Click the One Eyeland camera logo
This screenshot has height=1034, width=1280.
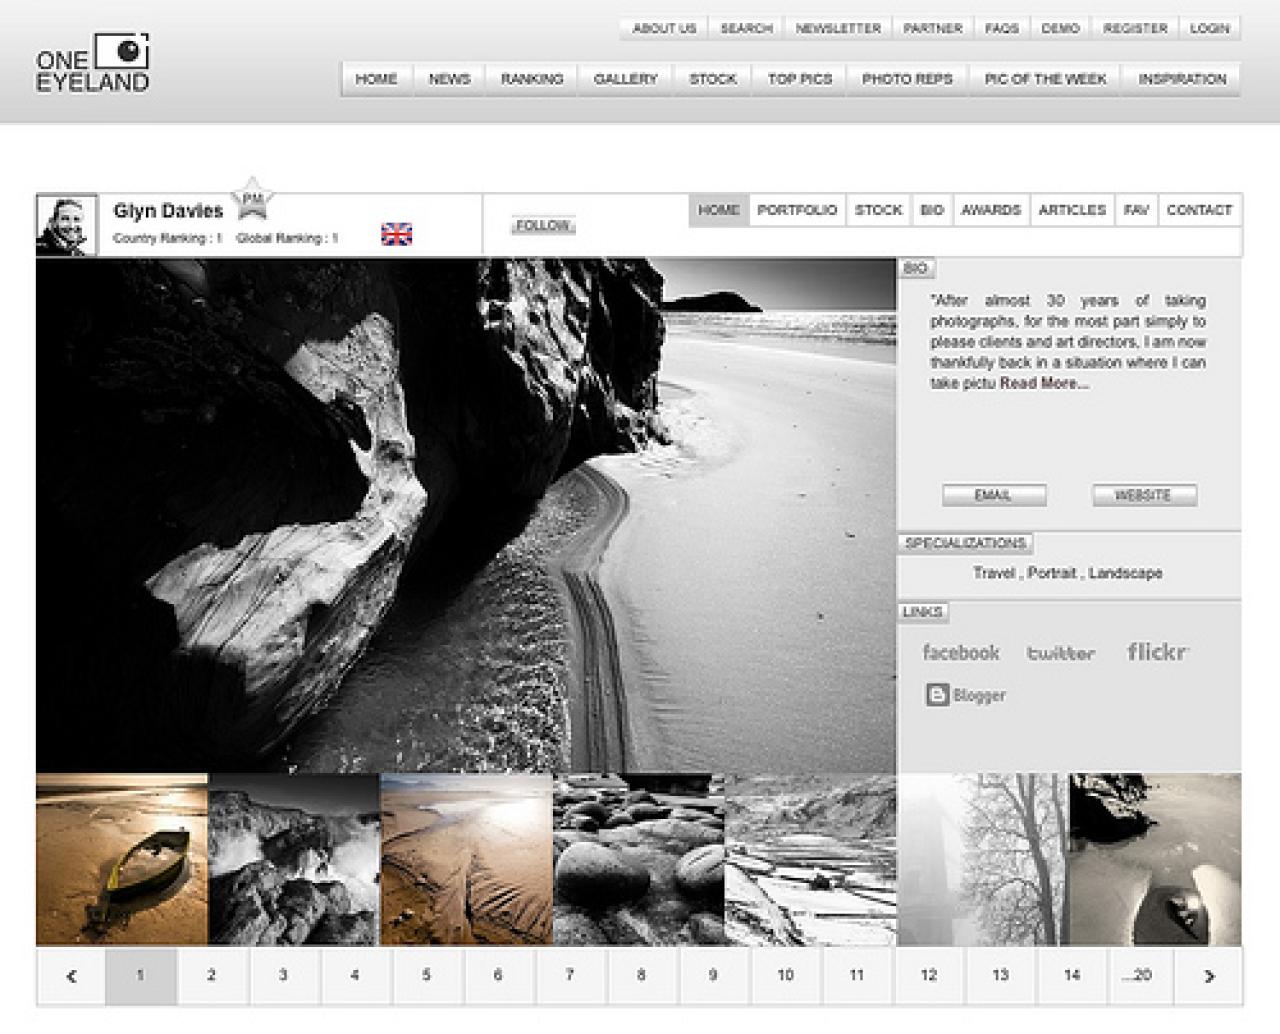tap(93, 63)
